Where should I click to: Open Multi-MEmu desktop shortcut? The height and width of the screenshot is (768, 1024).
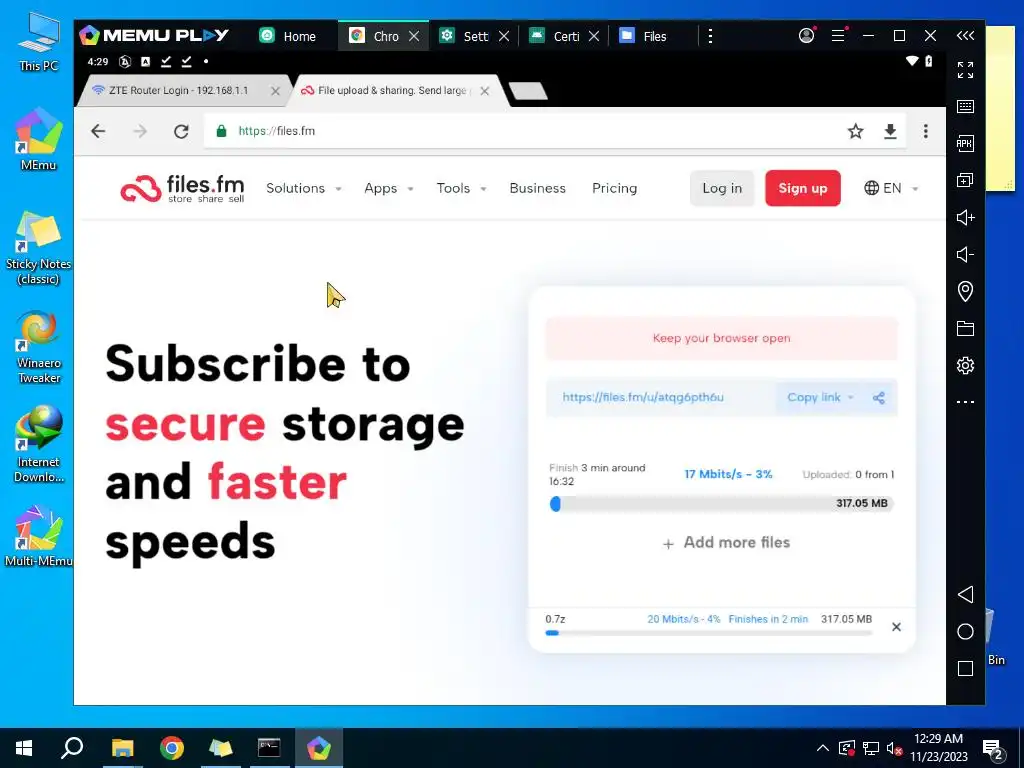click(x=38, y=536)
